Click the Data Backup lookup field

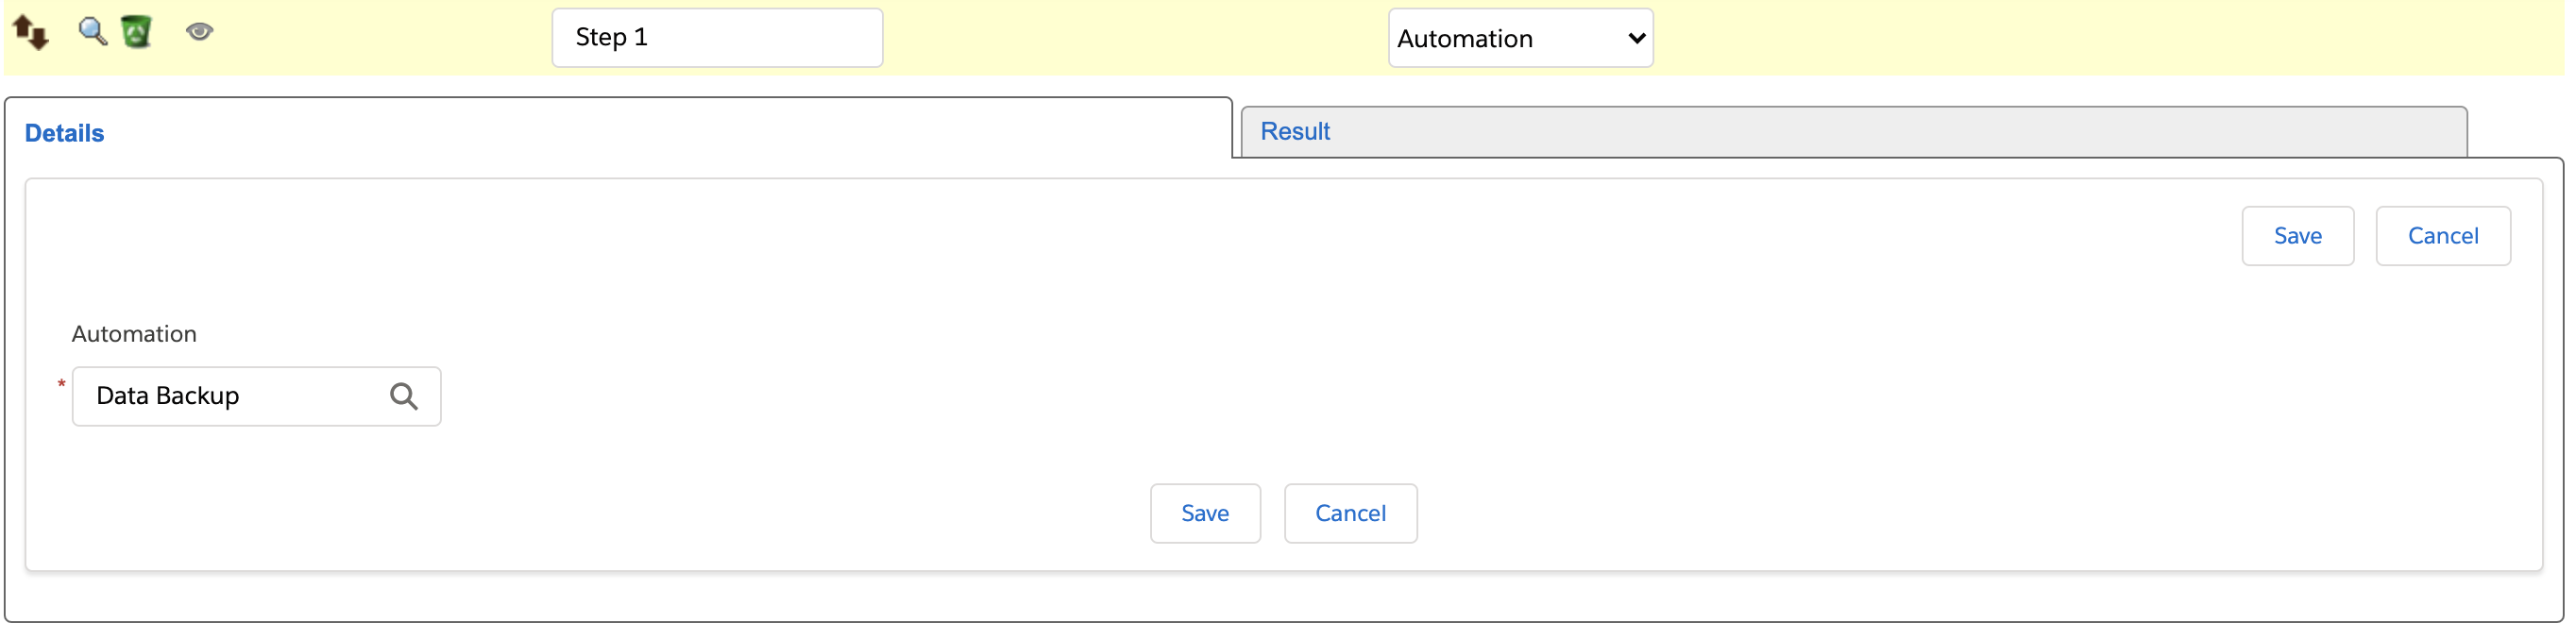(256, 396)
